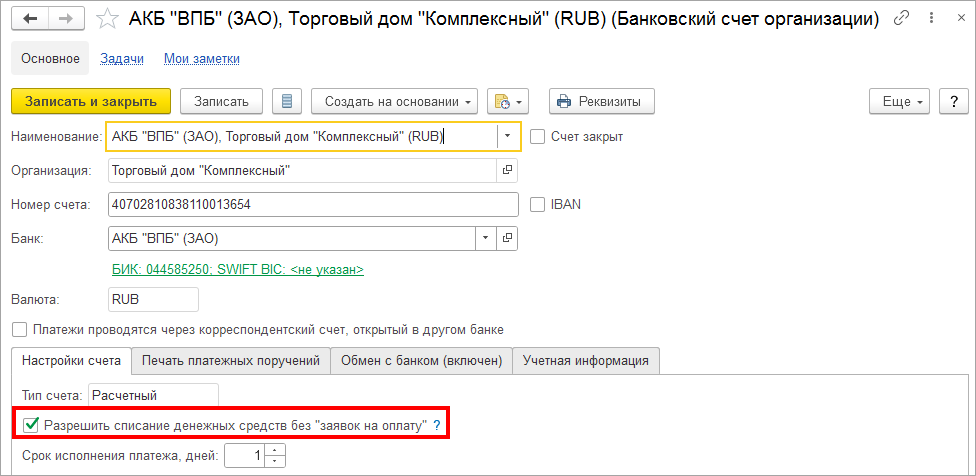Toggle the 'Счет закрыт' checkbox
Image resolution: width=976 pixels, height=476 pixels.
tap(537, 136)
